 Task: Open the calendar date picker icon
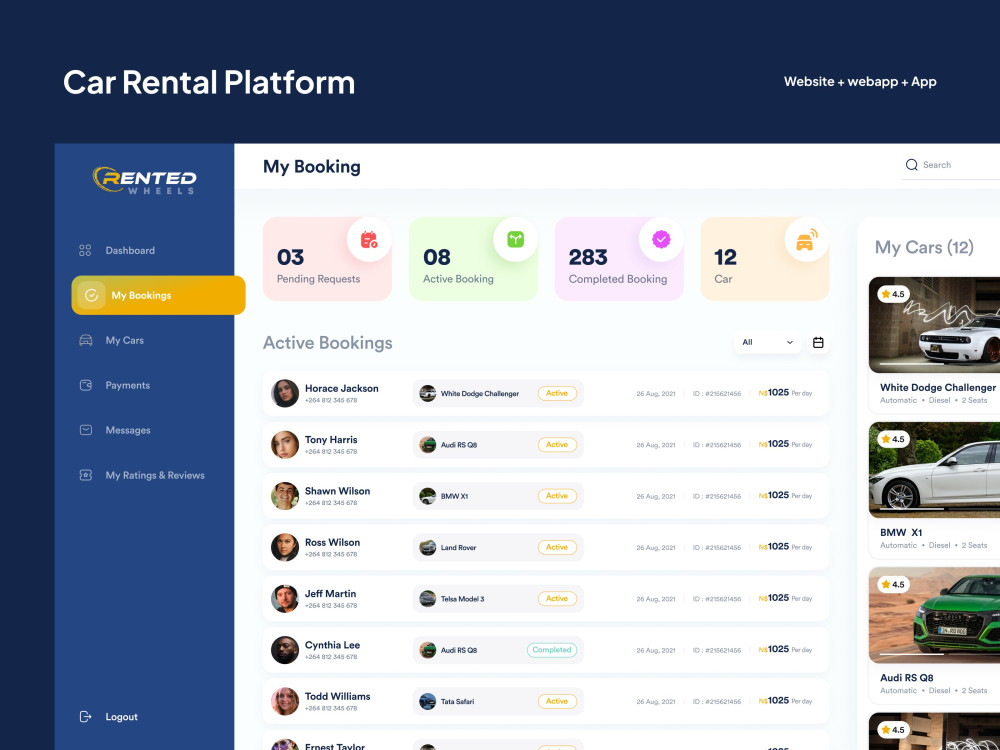[x=818, y=342]
